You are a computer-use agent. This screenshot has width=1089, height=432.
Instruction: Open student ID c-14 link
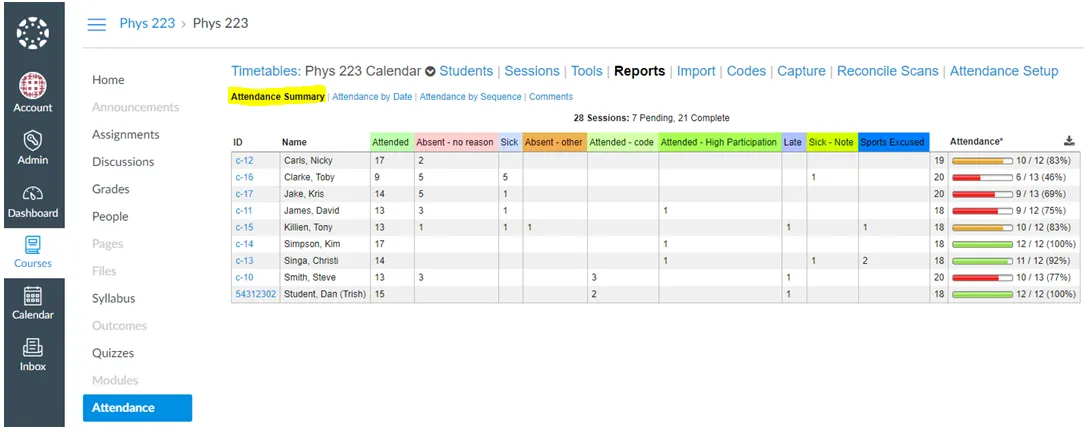pyautogui.click(x=244, y=244)
